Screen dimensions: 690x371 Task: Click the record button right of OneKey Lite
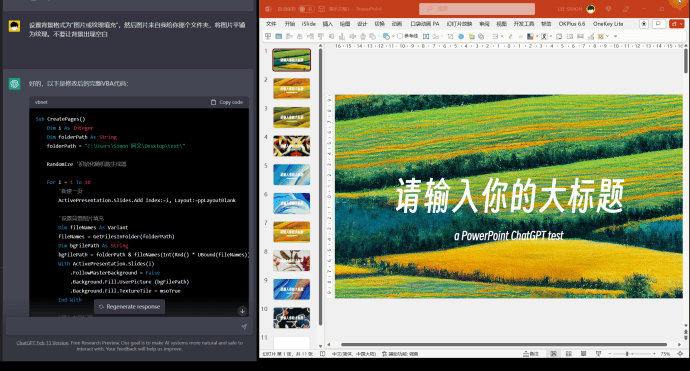pos(644,24)
